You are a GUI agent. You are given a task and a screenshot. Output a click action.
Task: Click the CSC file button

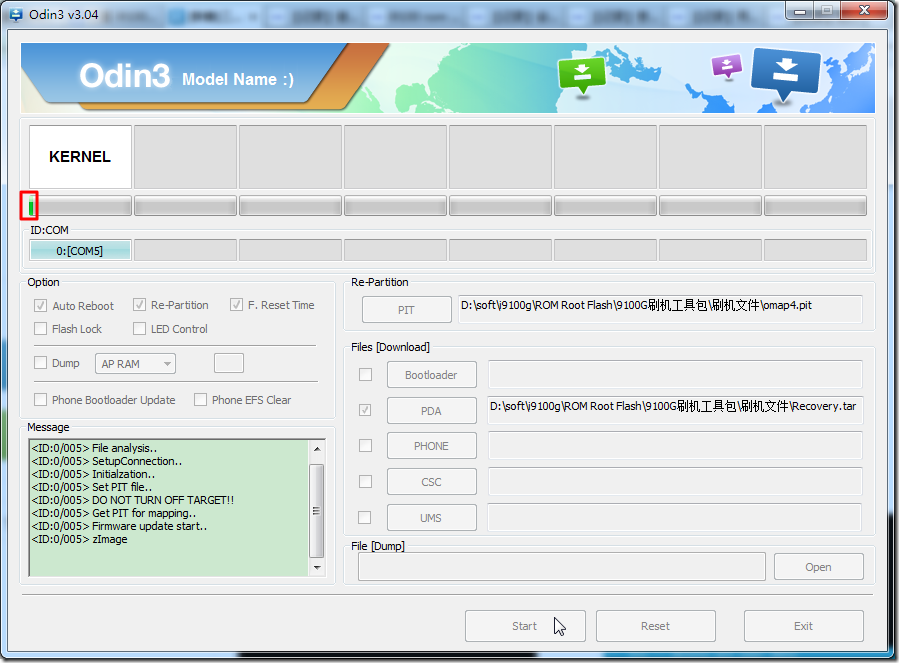click(432, 482)
